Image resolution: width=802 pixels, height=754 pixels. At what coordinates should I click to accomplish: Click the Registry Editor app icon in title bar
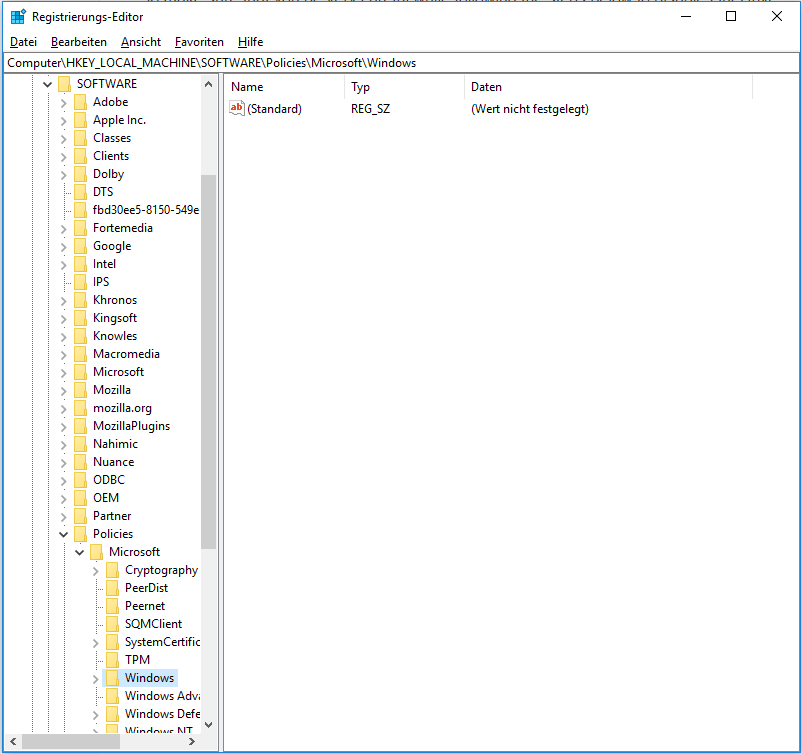coord(18,16)
